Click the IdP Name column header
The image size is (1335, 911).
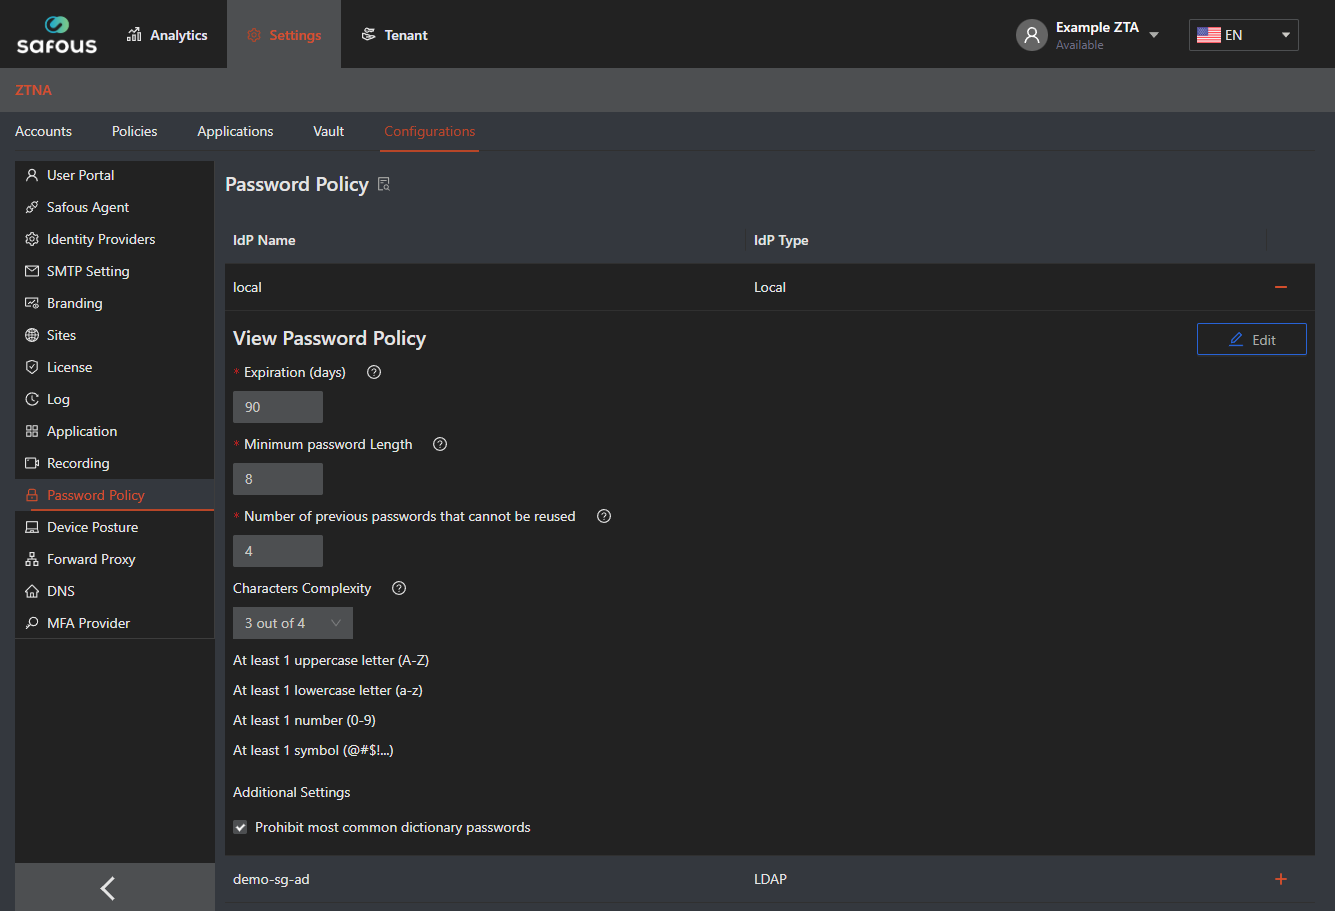pyautogui.click(x=264, y=240)
